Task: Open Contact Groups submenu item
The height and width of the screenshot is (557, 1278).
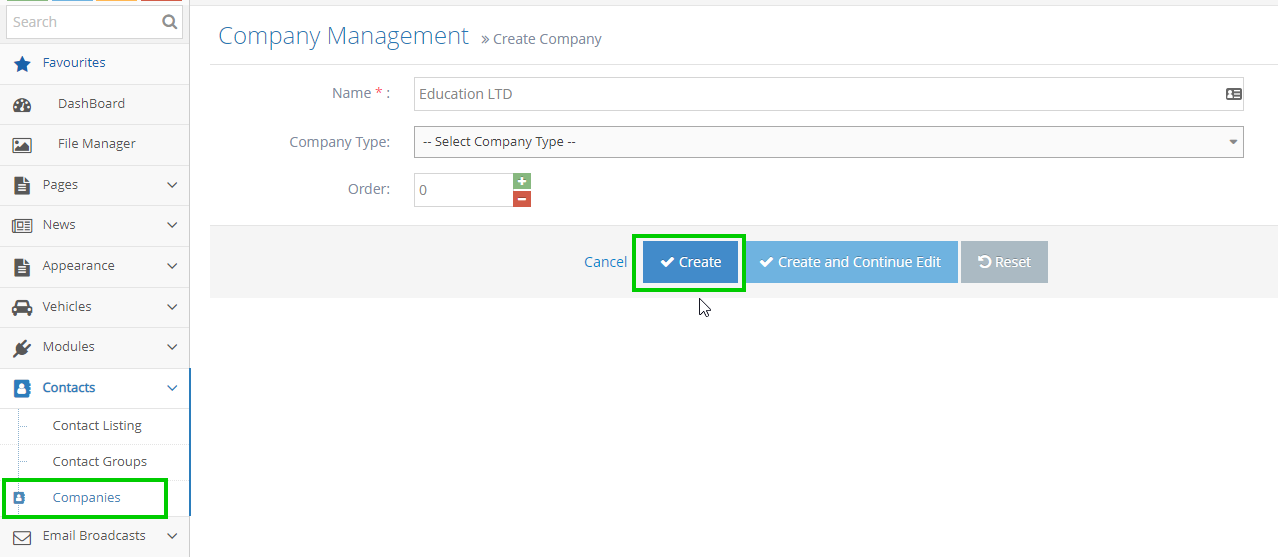Action: [100, 462]
